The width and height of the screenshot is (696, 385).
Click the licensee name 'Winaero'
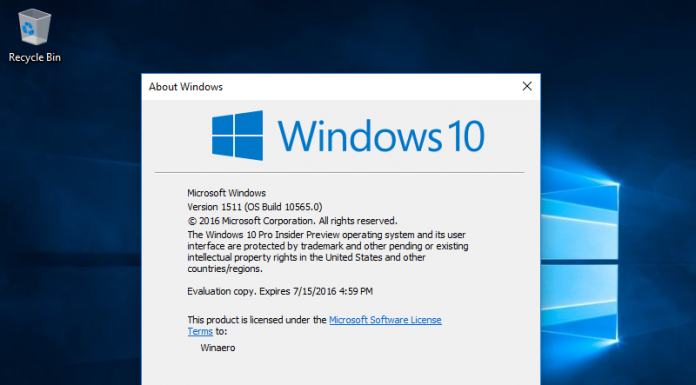(x=218, y=348)
